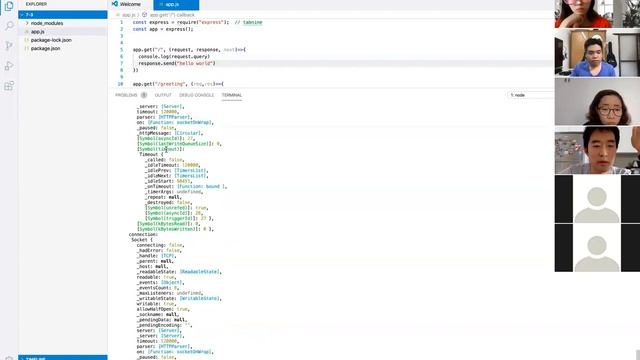Open the Problems panel tab
The image size is (640, 360).
(x=126, y=95)
